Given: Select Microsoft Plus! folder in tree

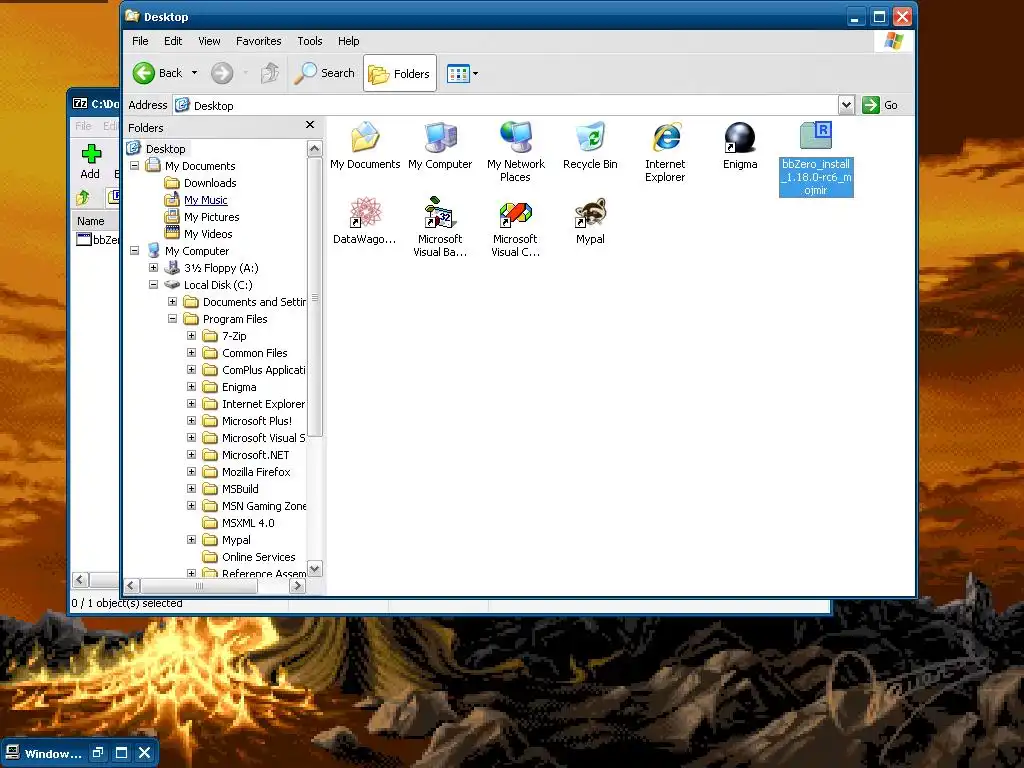Looking at the screenshot, I should (x=257, y=421).
